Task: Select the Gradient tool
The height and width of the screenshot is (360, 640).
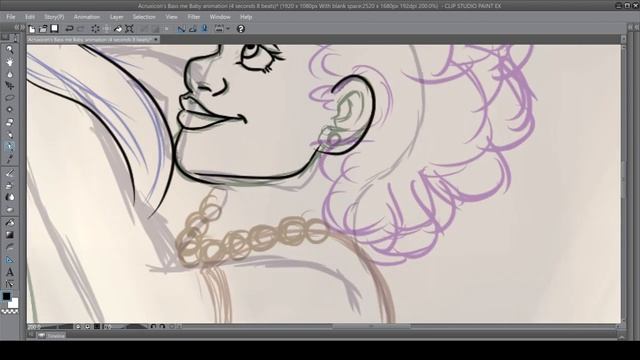Action: click(x=10, y=235)
